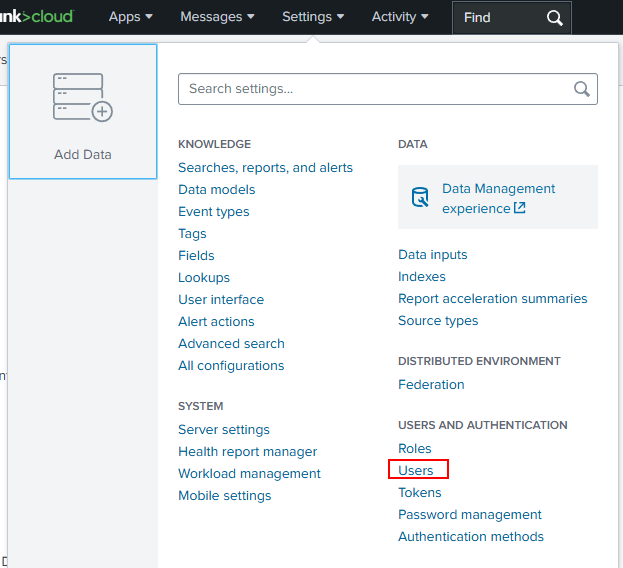Viewport: 623px width, 568px height.
Task: Navigate to Roles settings
Action: [x=415, y=448]
